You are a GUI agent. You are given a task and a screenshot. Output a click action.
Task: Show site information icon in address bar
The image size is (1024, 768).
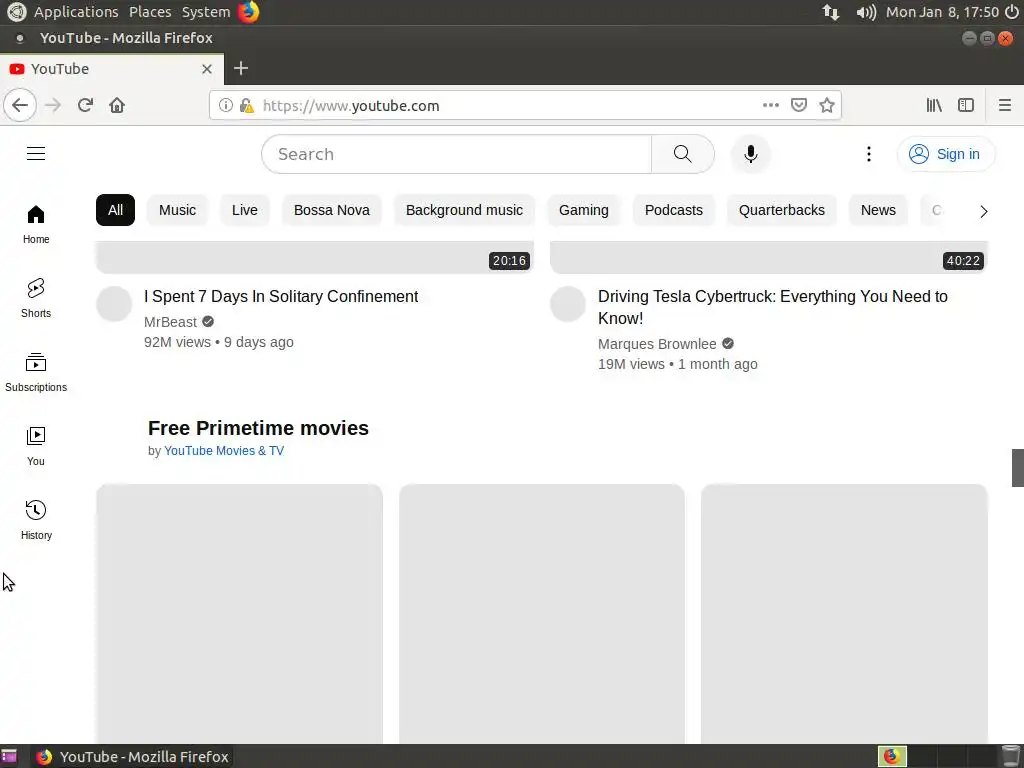click(x=225, y=105)
